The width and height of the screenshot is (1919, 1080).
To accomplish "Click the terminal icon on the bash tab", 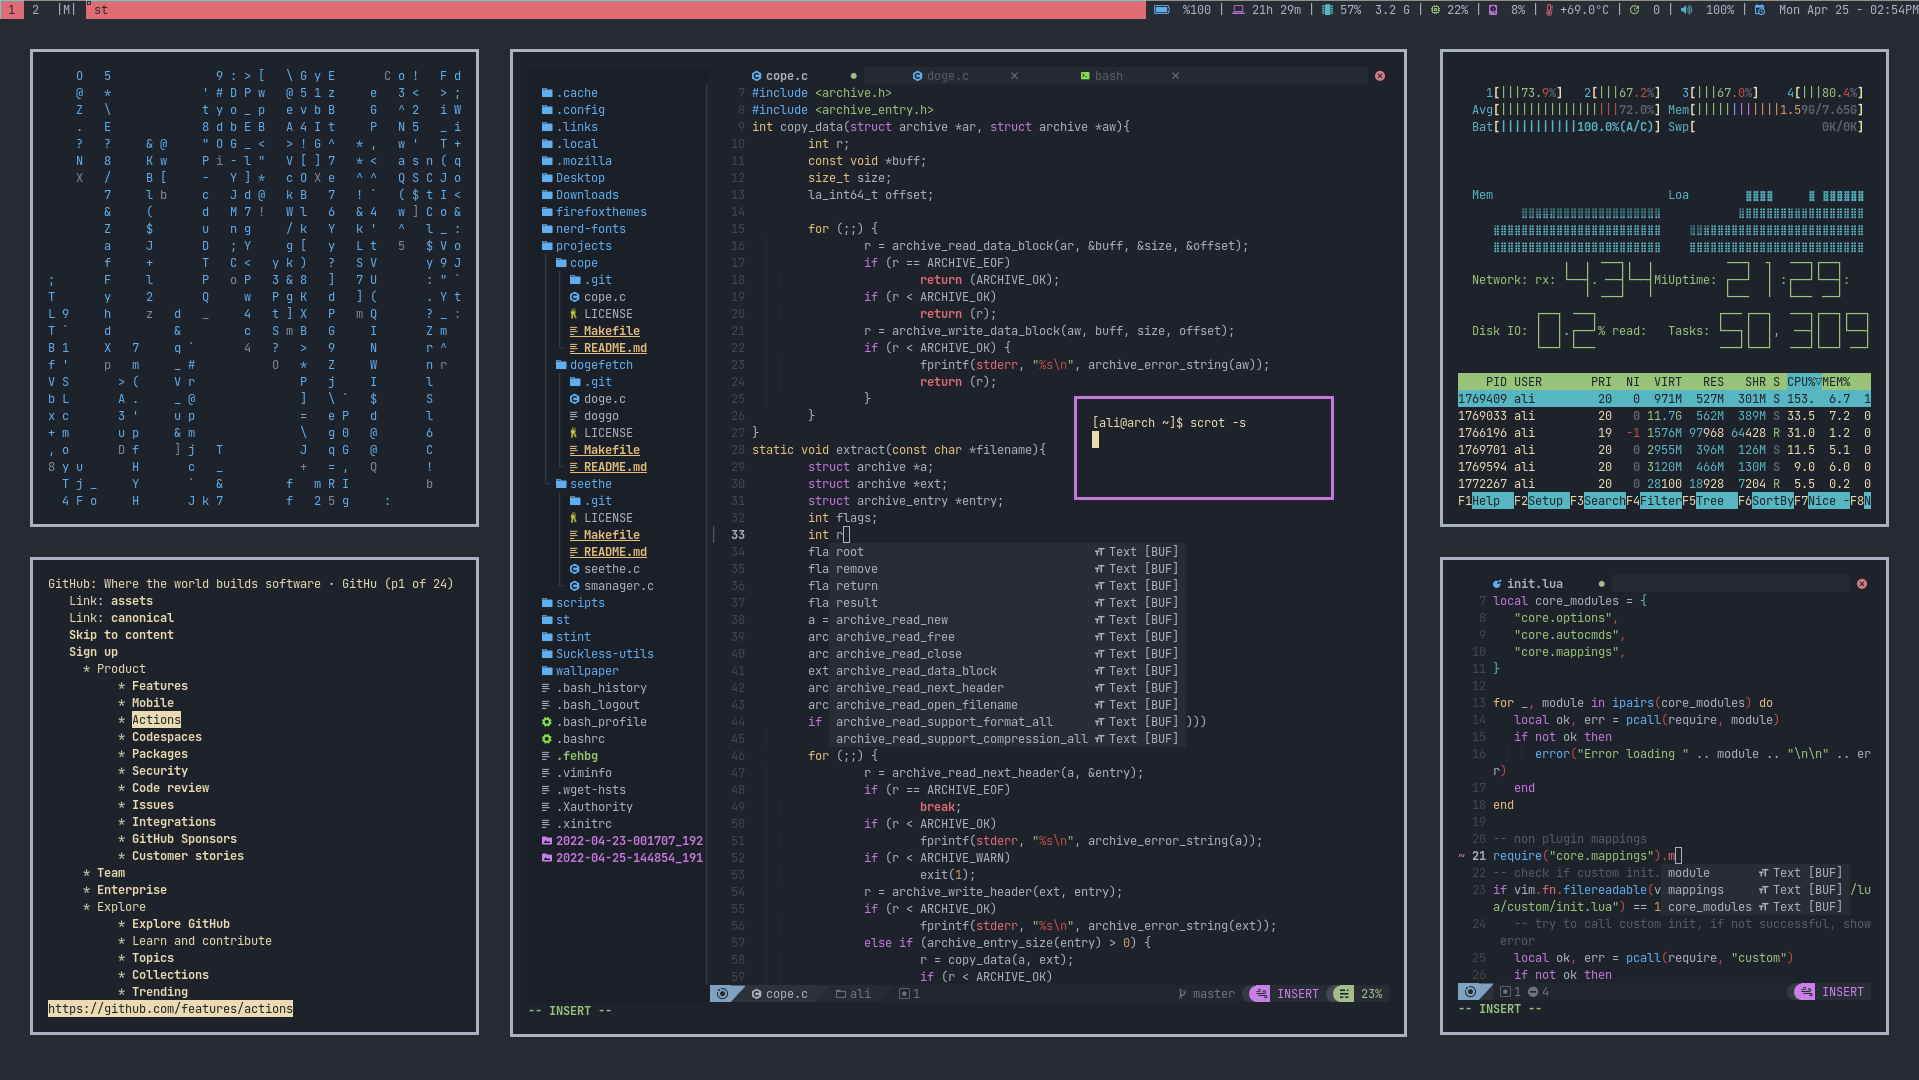I will (x=1085, y=76).
